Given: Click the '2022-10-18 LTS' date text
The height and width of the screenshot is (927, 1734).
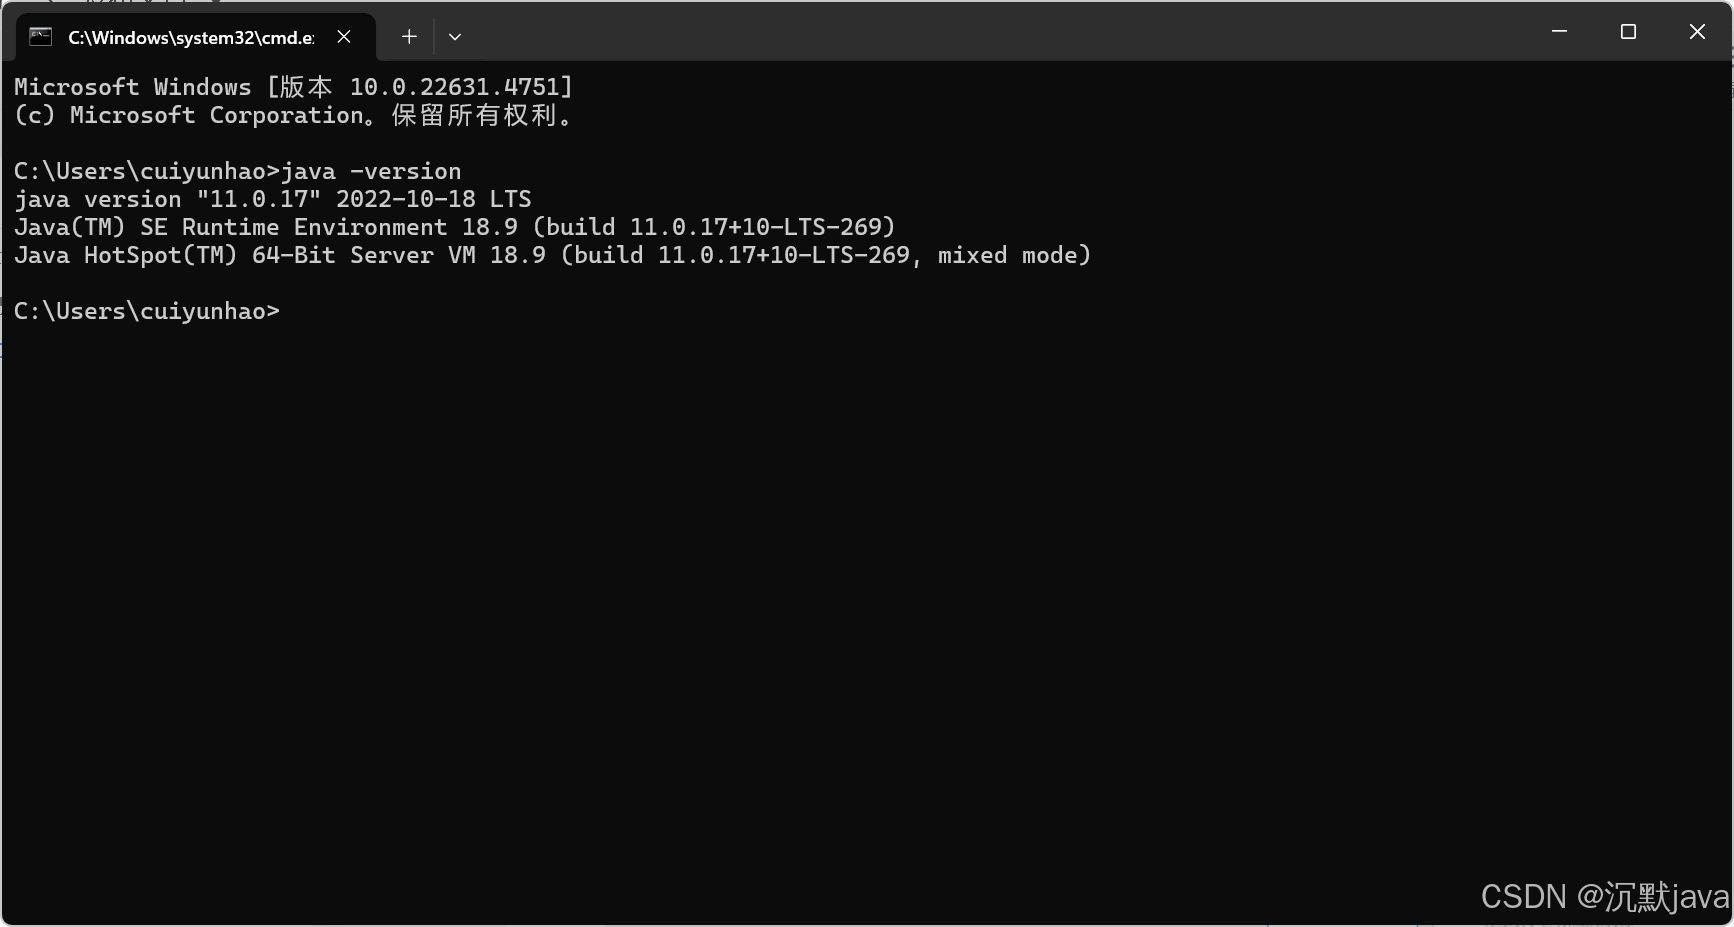Looking at the screenshot, I should pos(434,199).
